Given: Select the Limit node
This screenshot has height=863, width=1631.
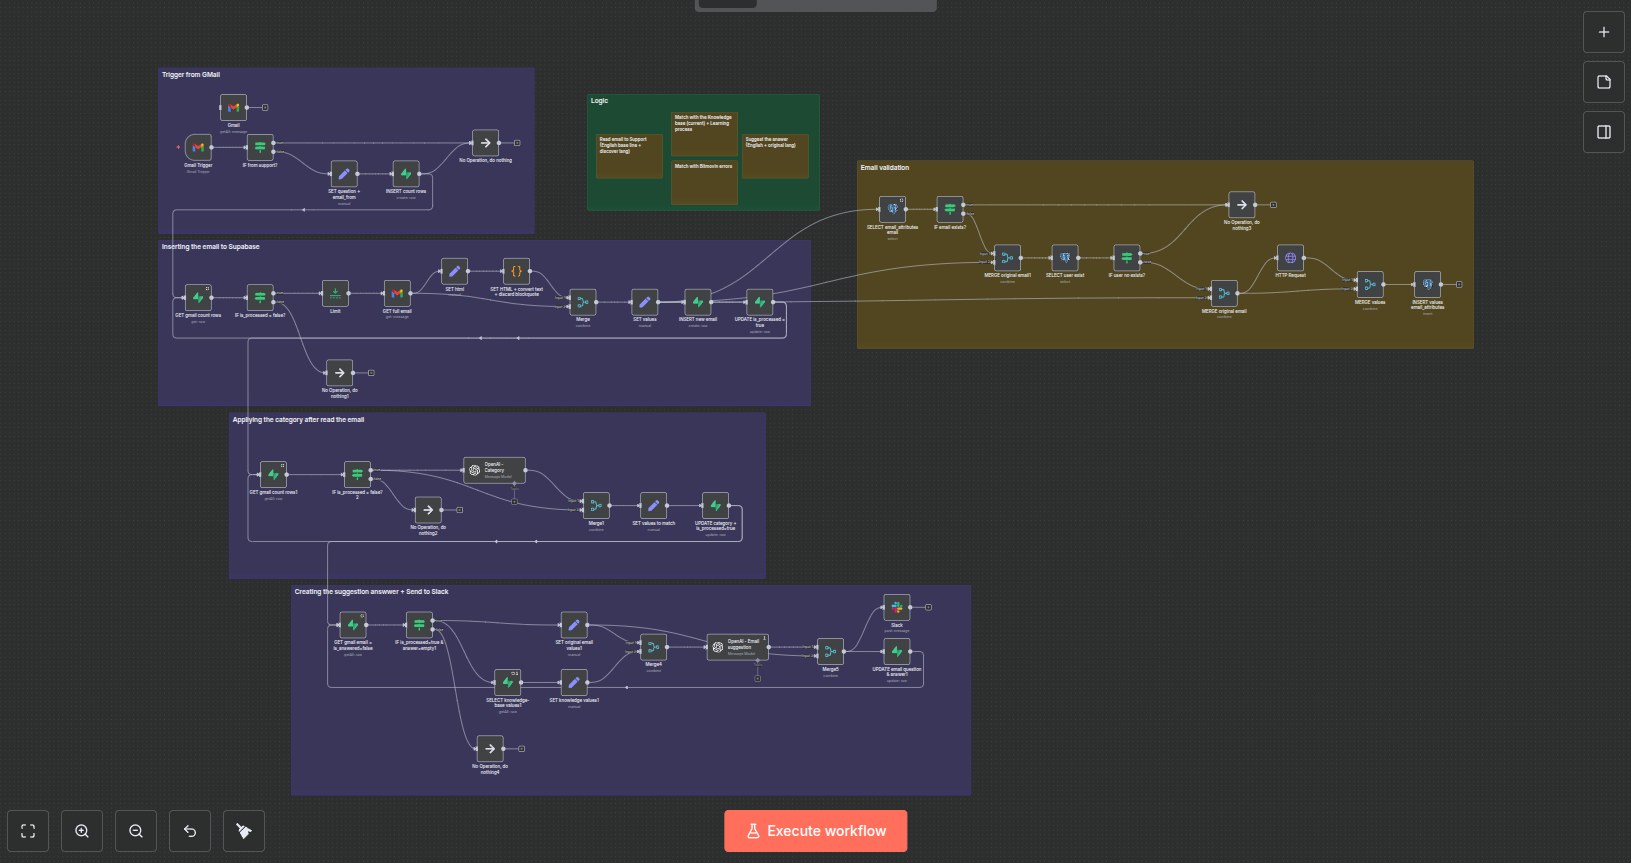Looking at the screenshot, I should [x=335, y=294].
